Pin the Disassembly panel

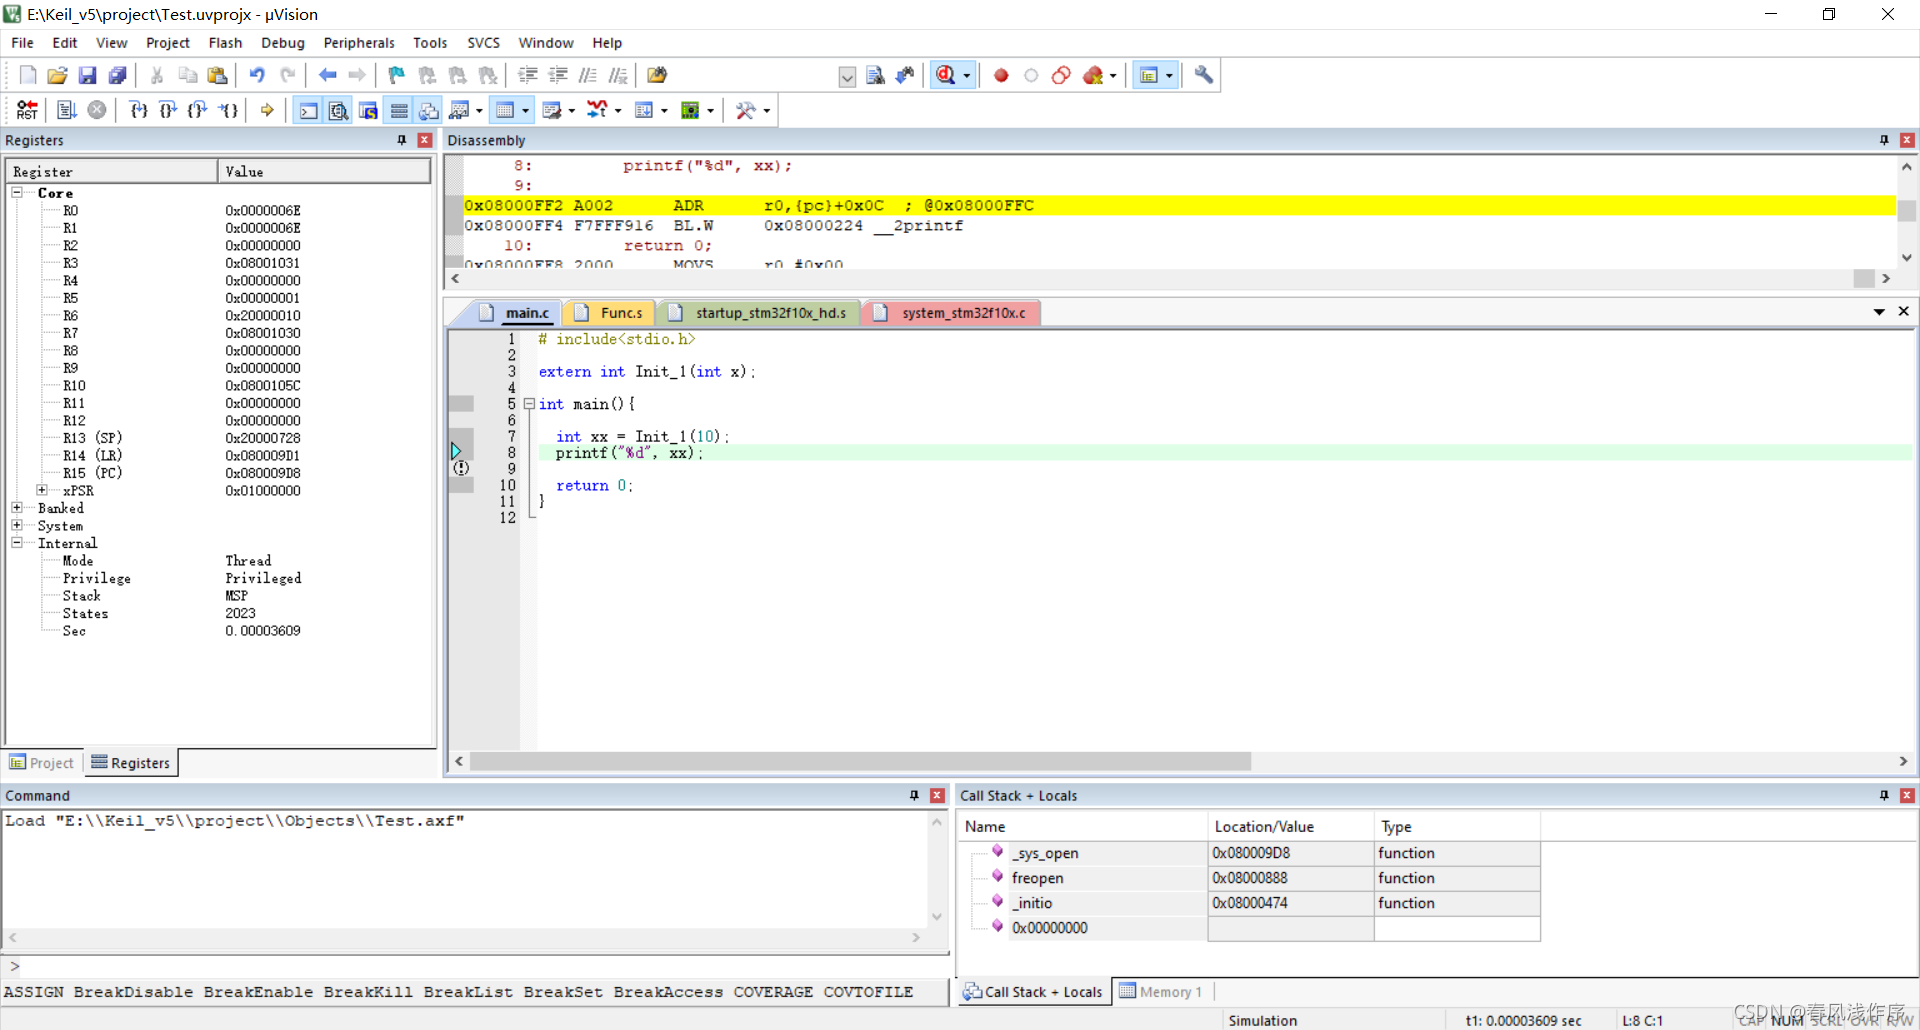click(x=1884, y=140)
